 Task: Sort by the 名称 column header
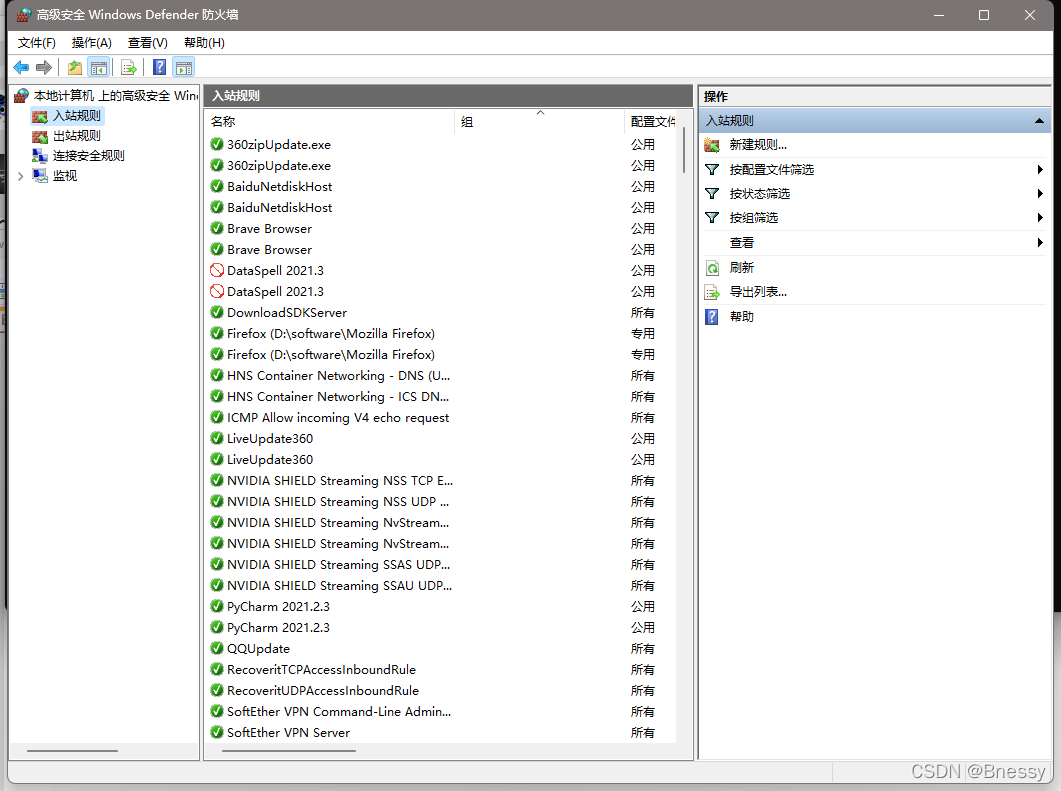(x=330, y=122)
